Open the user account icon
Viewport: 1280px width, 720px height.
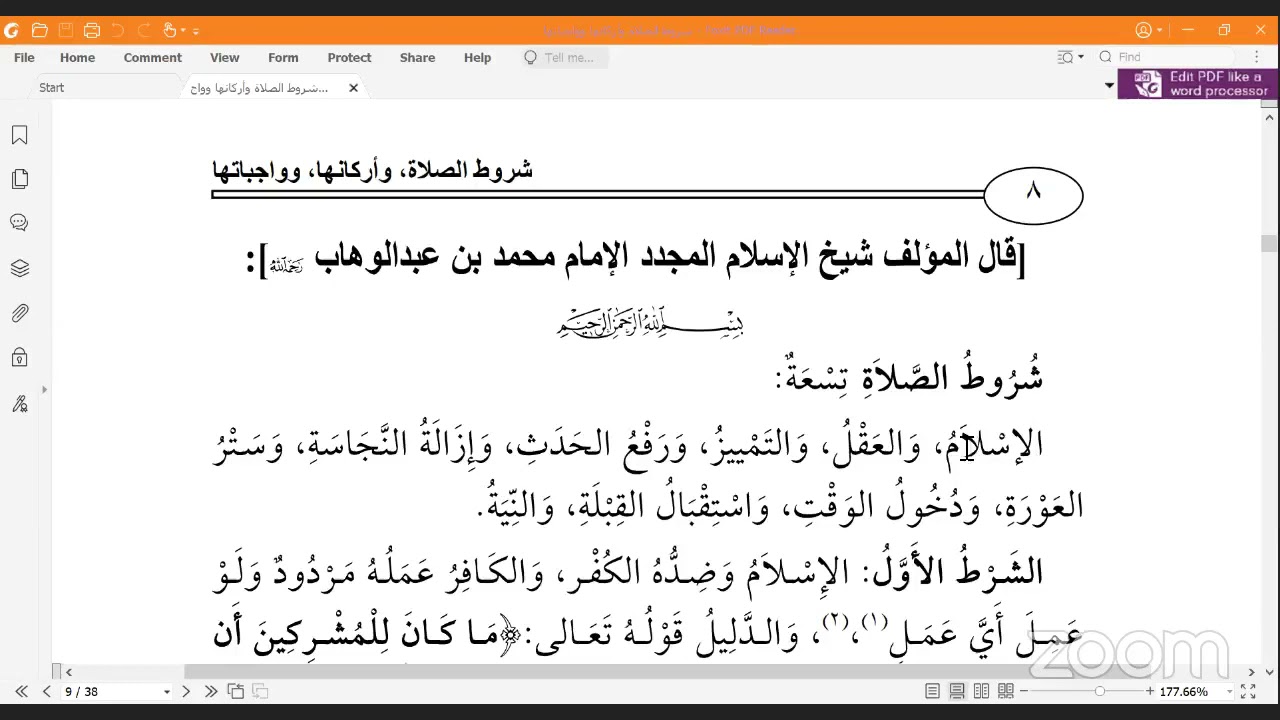click(1144, 30)
